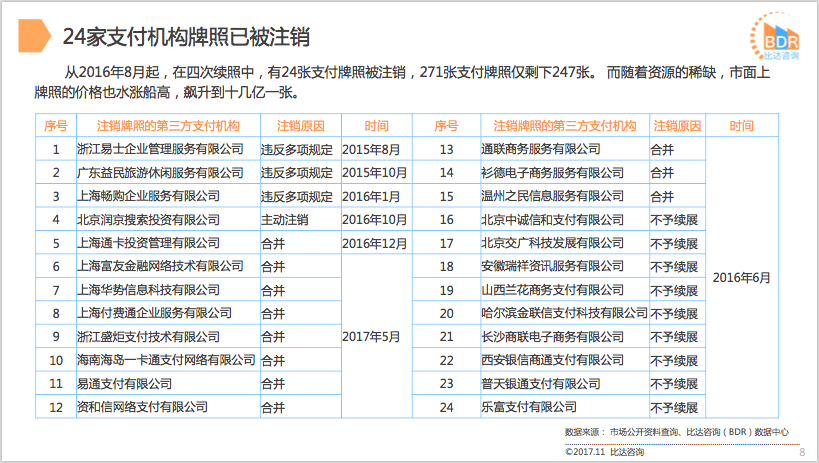This screenshot has width=819, height=463.
Task: Select 上海华势信息科技有限公司
Action: tap(148, 290)
